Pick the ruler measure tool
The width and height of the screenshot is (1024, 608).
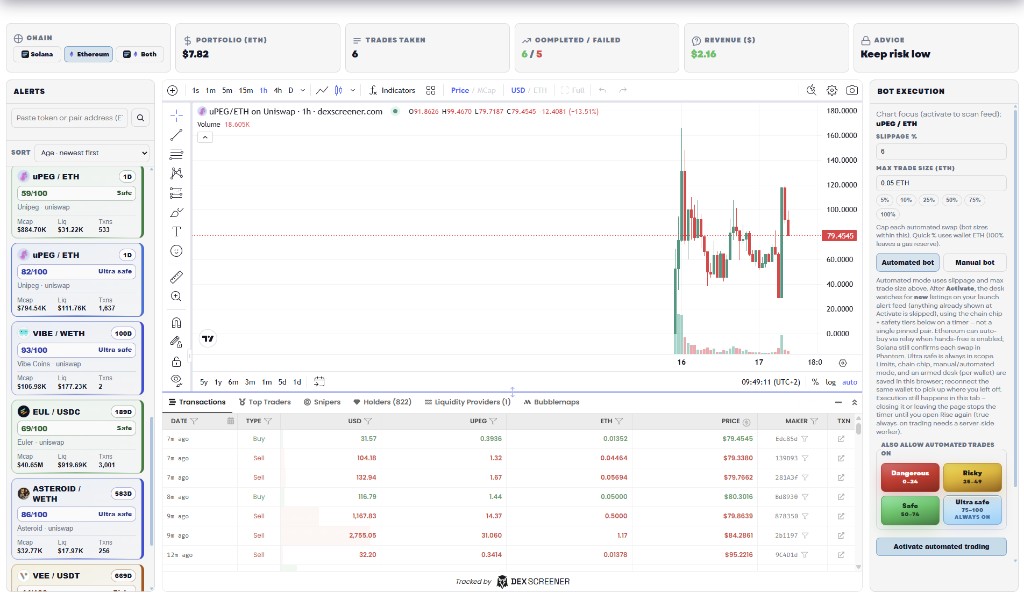(177, 276)
